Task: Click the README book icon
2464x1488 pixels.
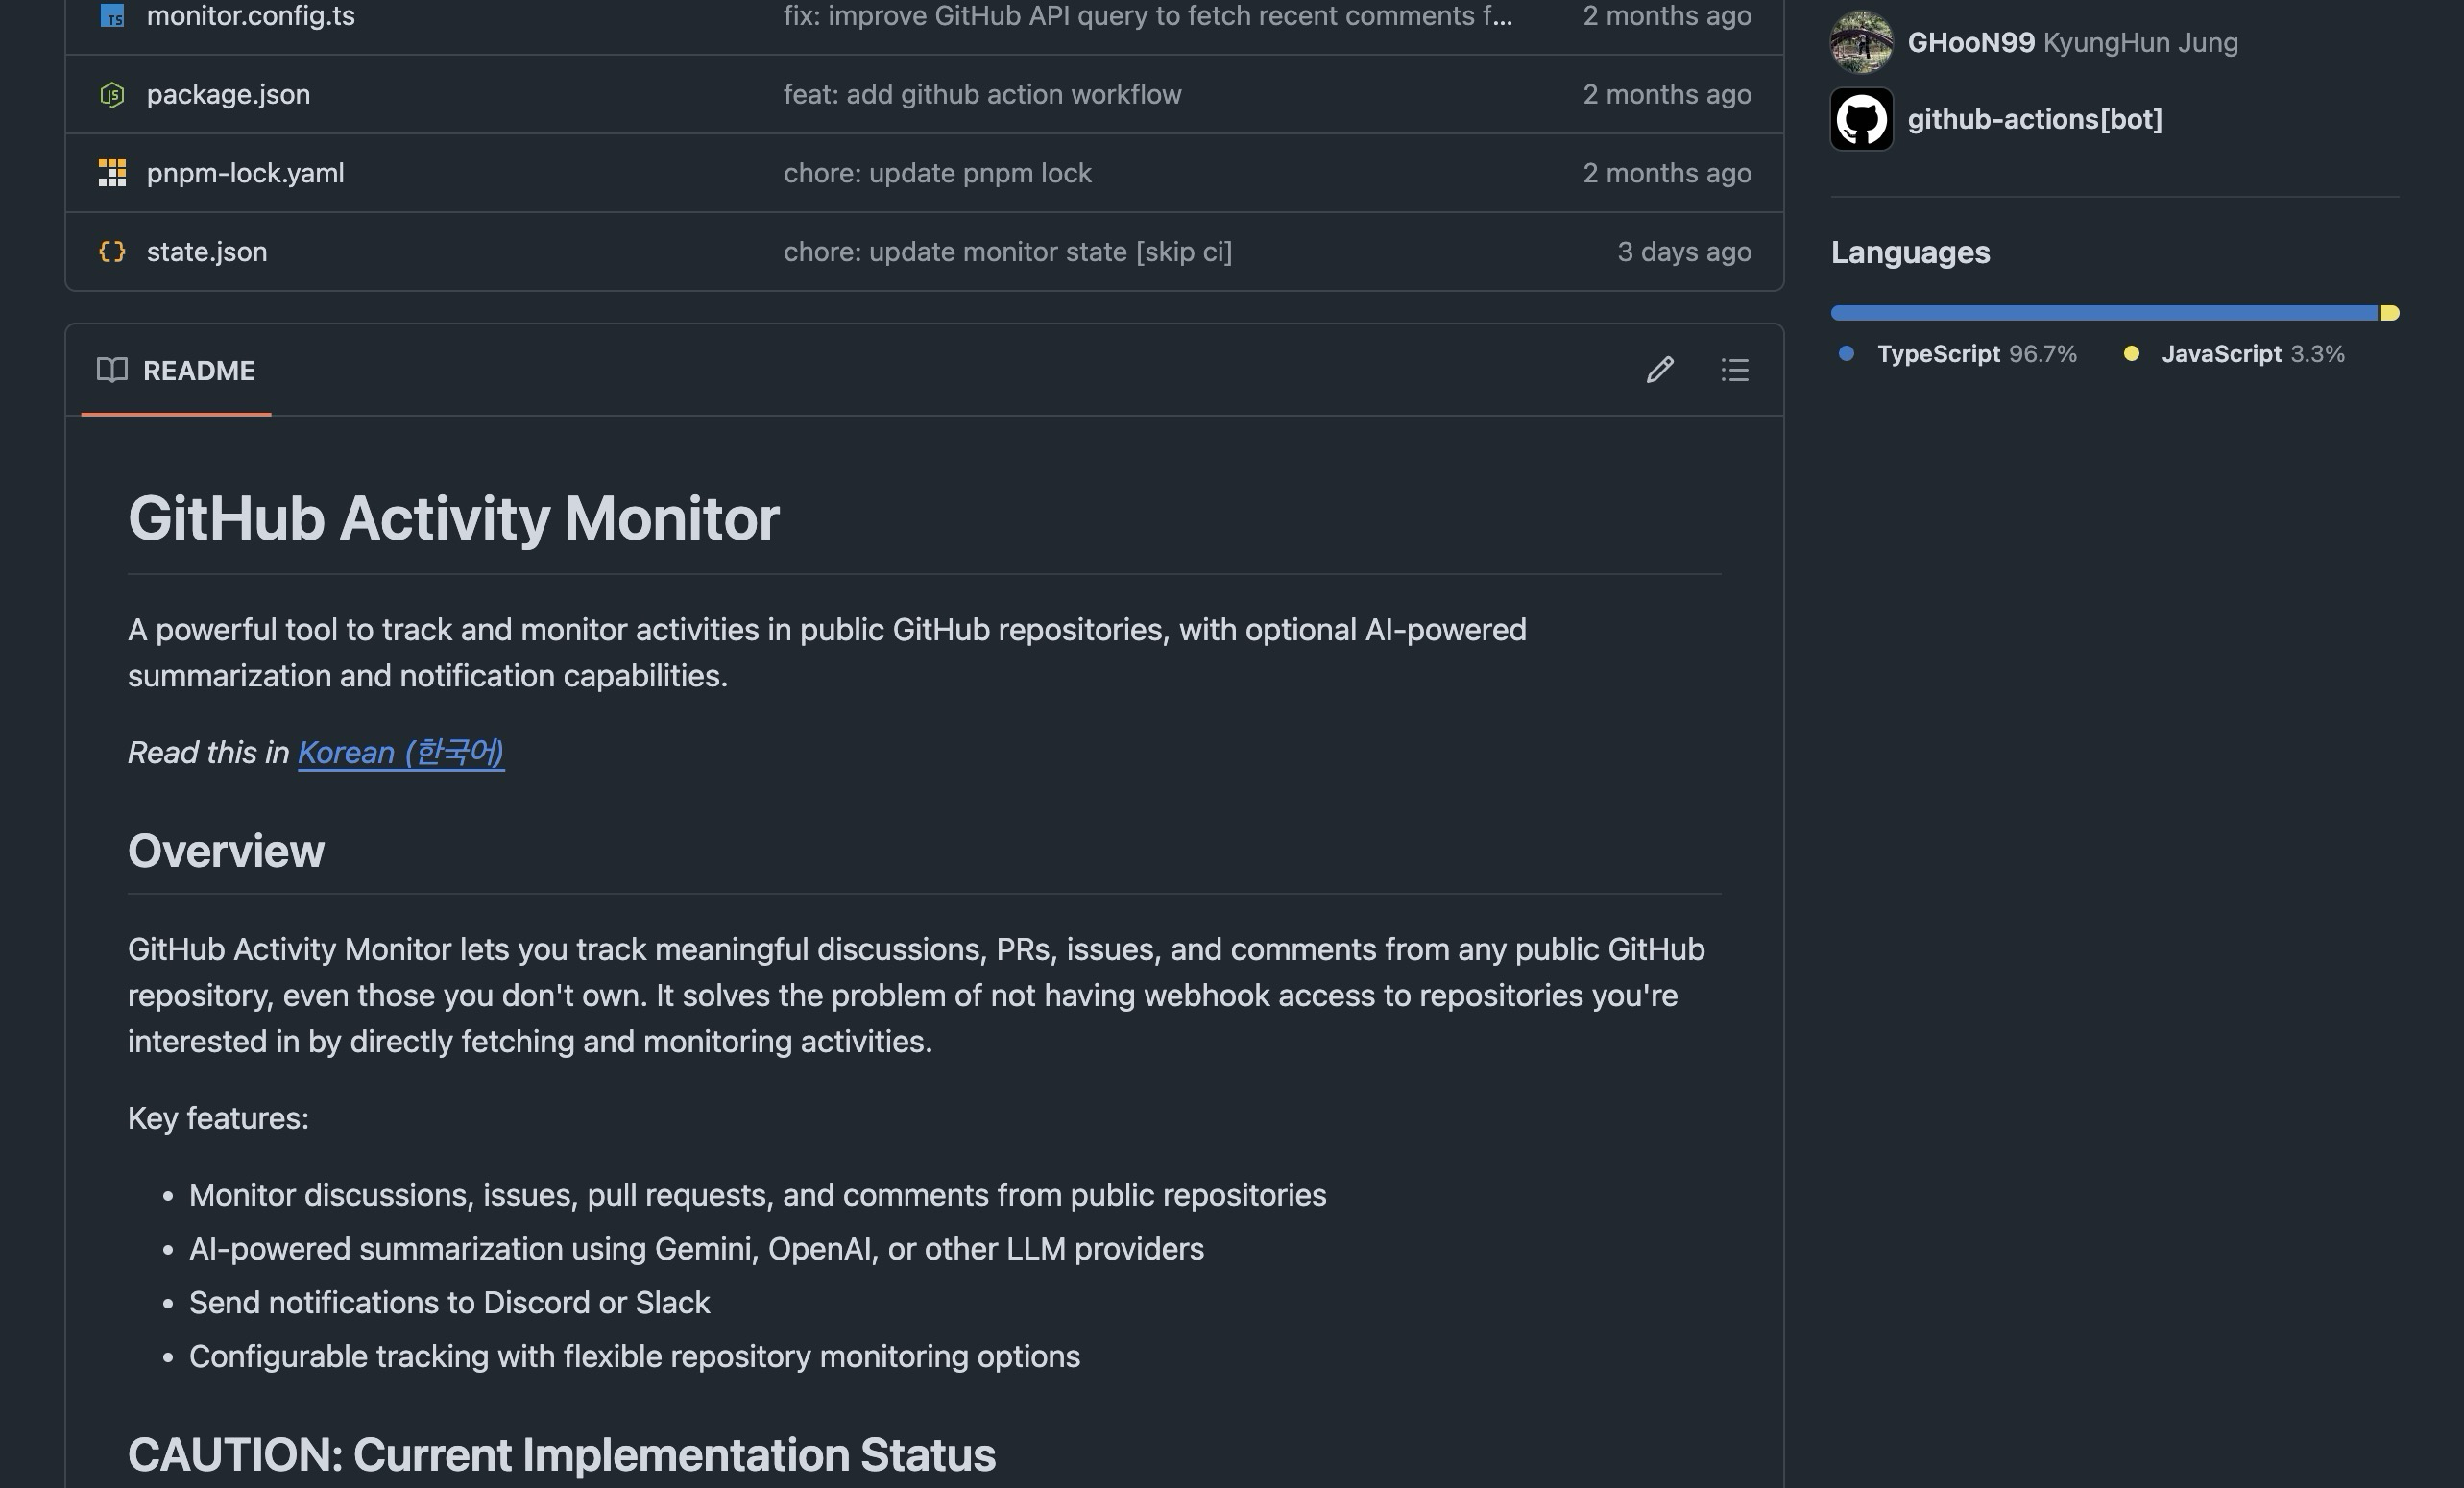Action: (x=112, y=370)
